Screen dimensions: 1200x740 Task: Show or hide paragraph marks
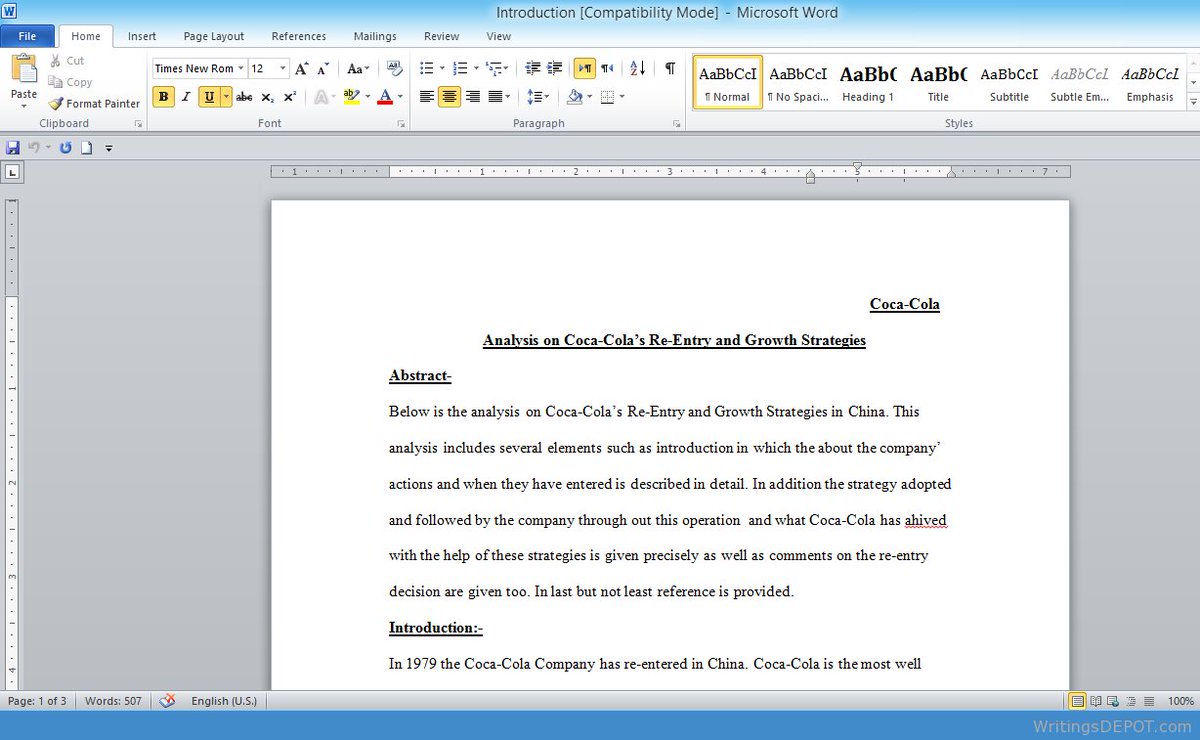click(670, 68)
